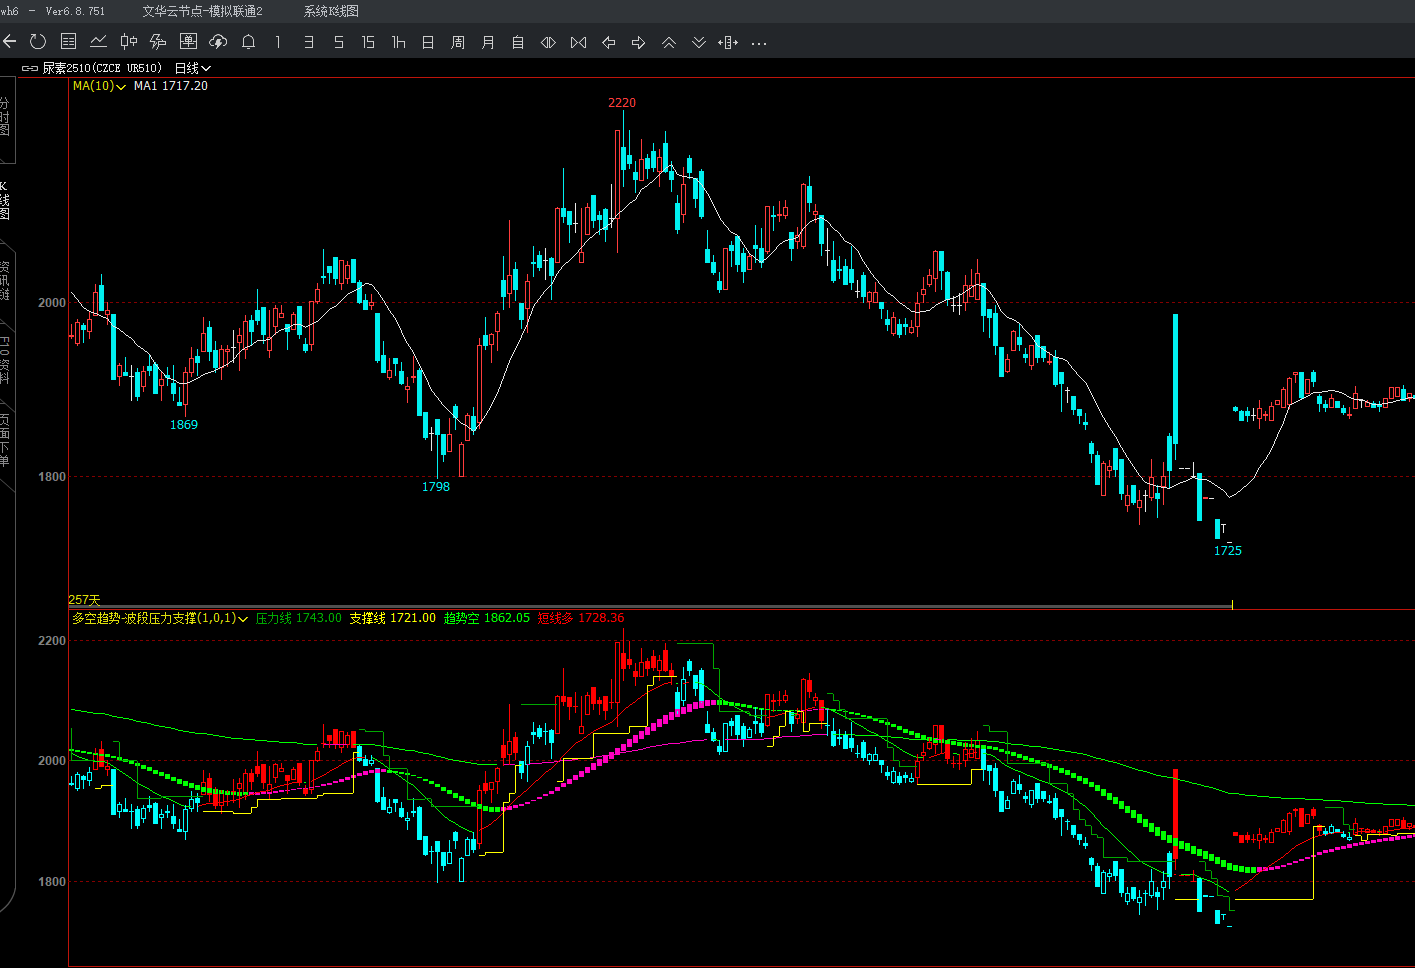1415x968 pixels.
Task: Click the horizontal scrollbar between the charts
Action: 650,606
